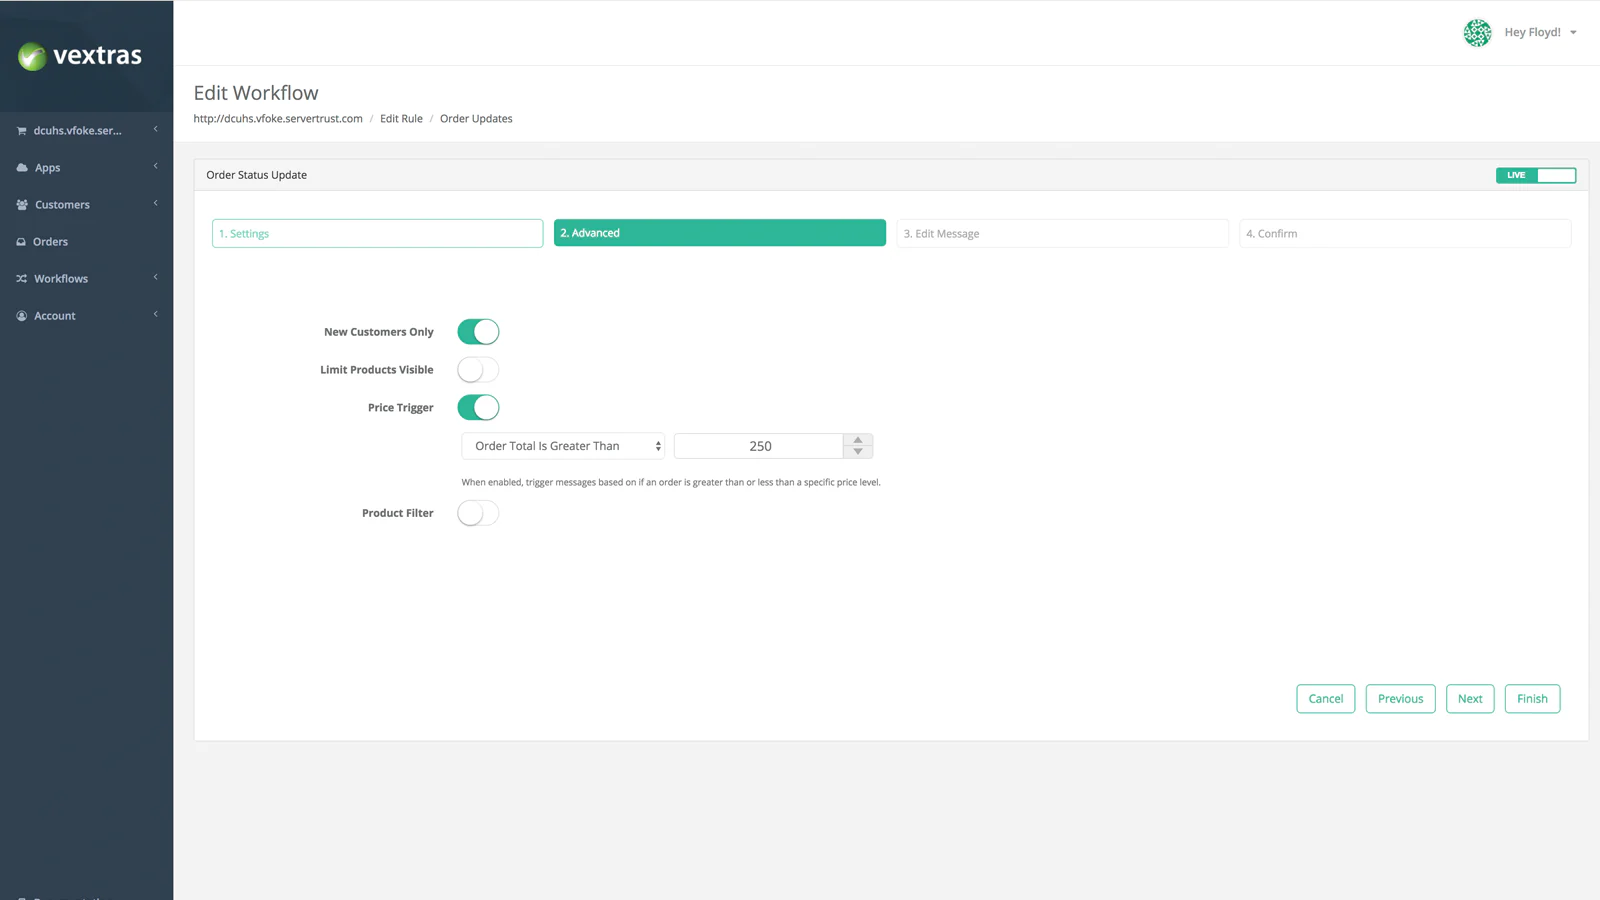Click the Next button

coord(1470,699)
